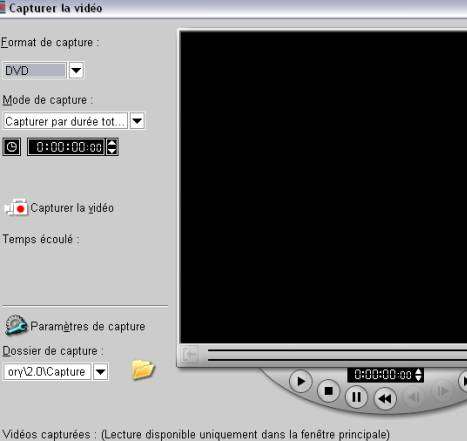
Task: Increase capture duration with the up stepper arrow
Action: [x=112, y=143]
